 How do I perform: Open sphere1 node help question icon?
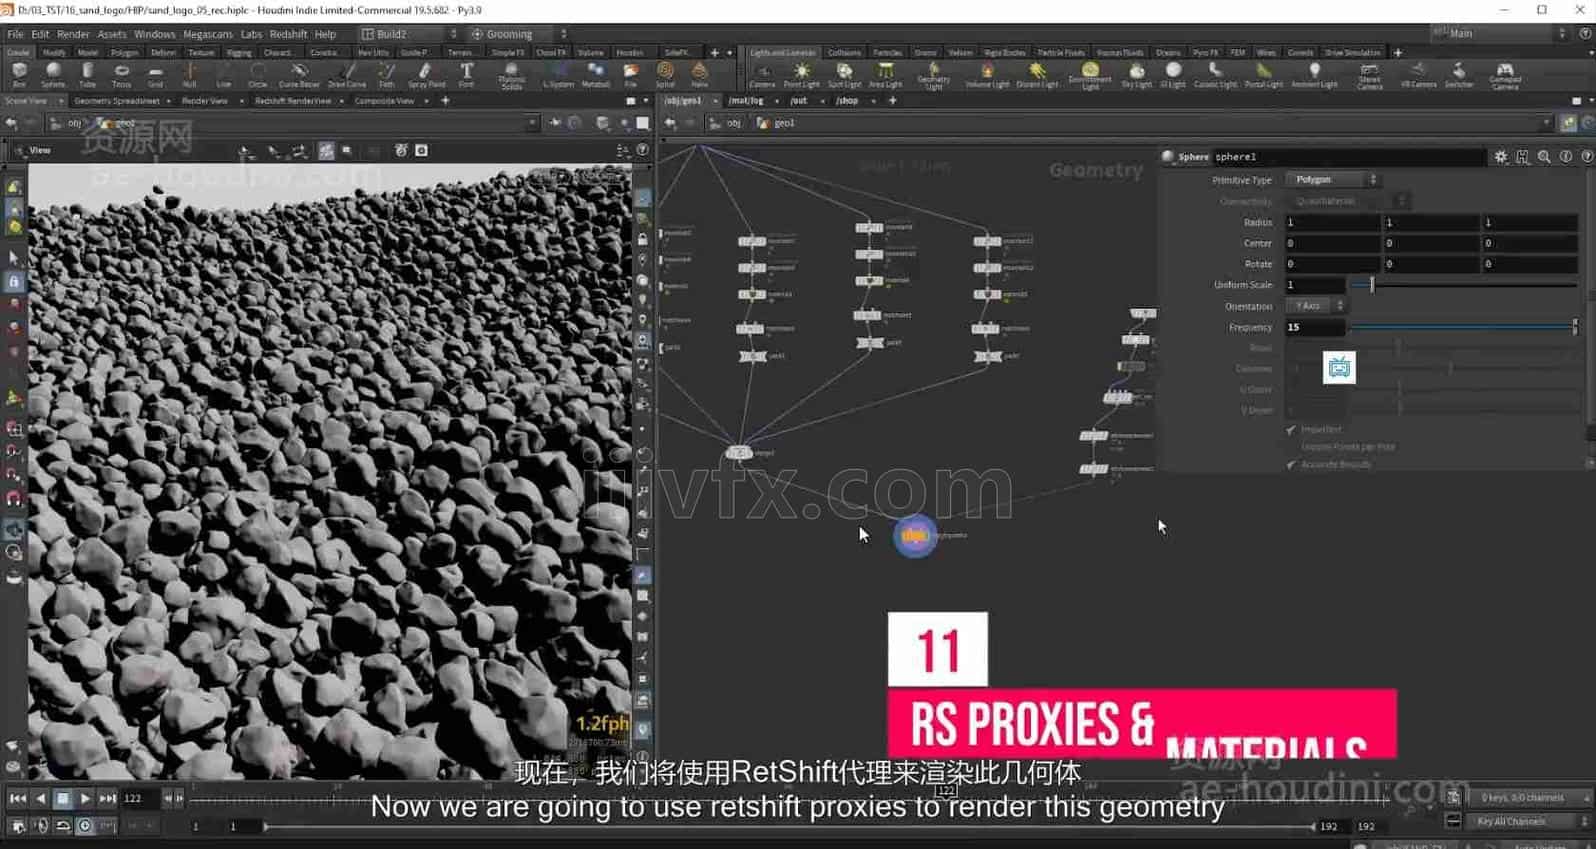(x=1586, y=157)
